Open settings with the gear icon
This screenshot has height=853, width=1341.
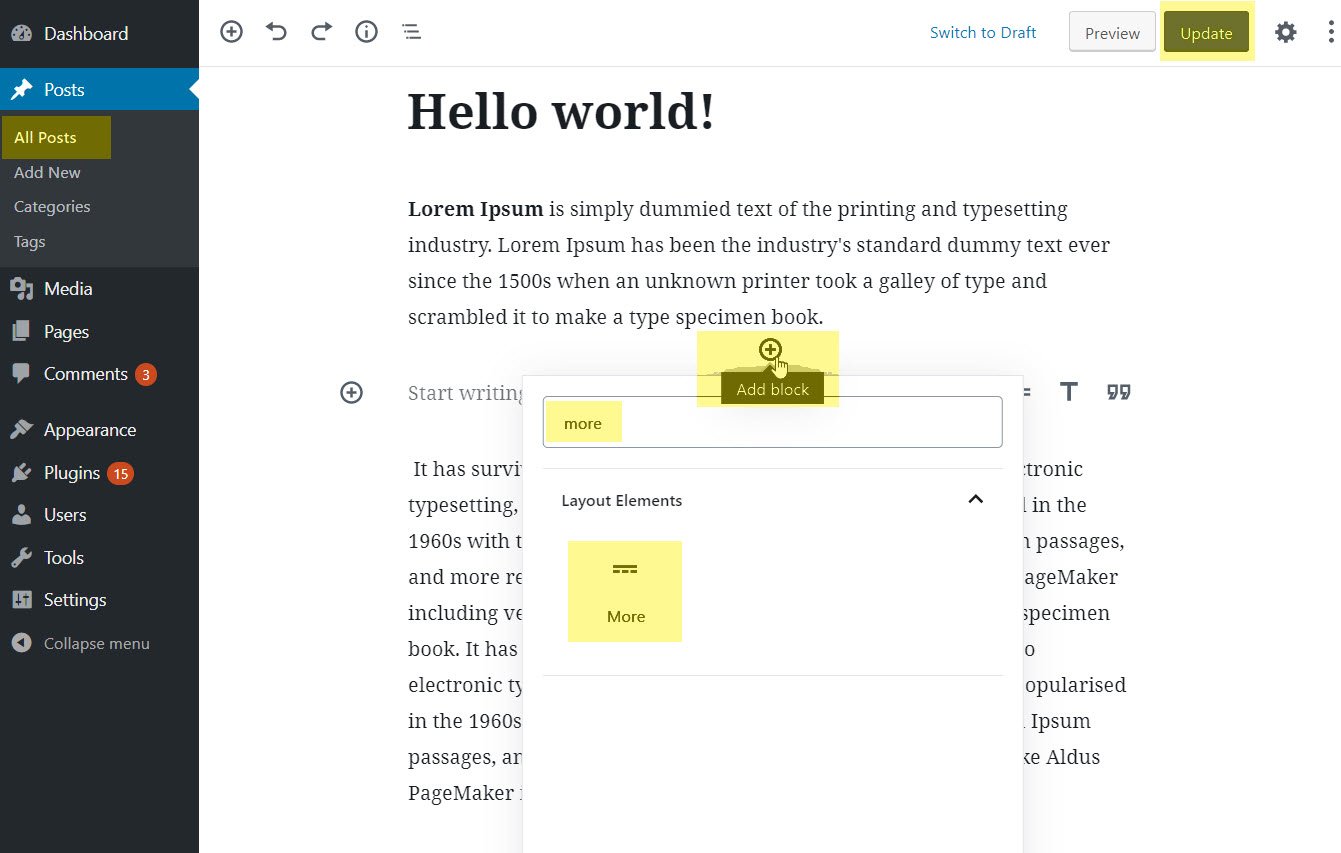coord(1285,33)
